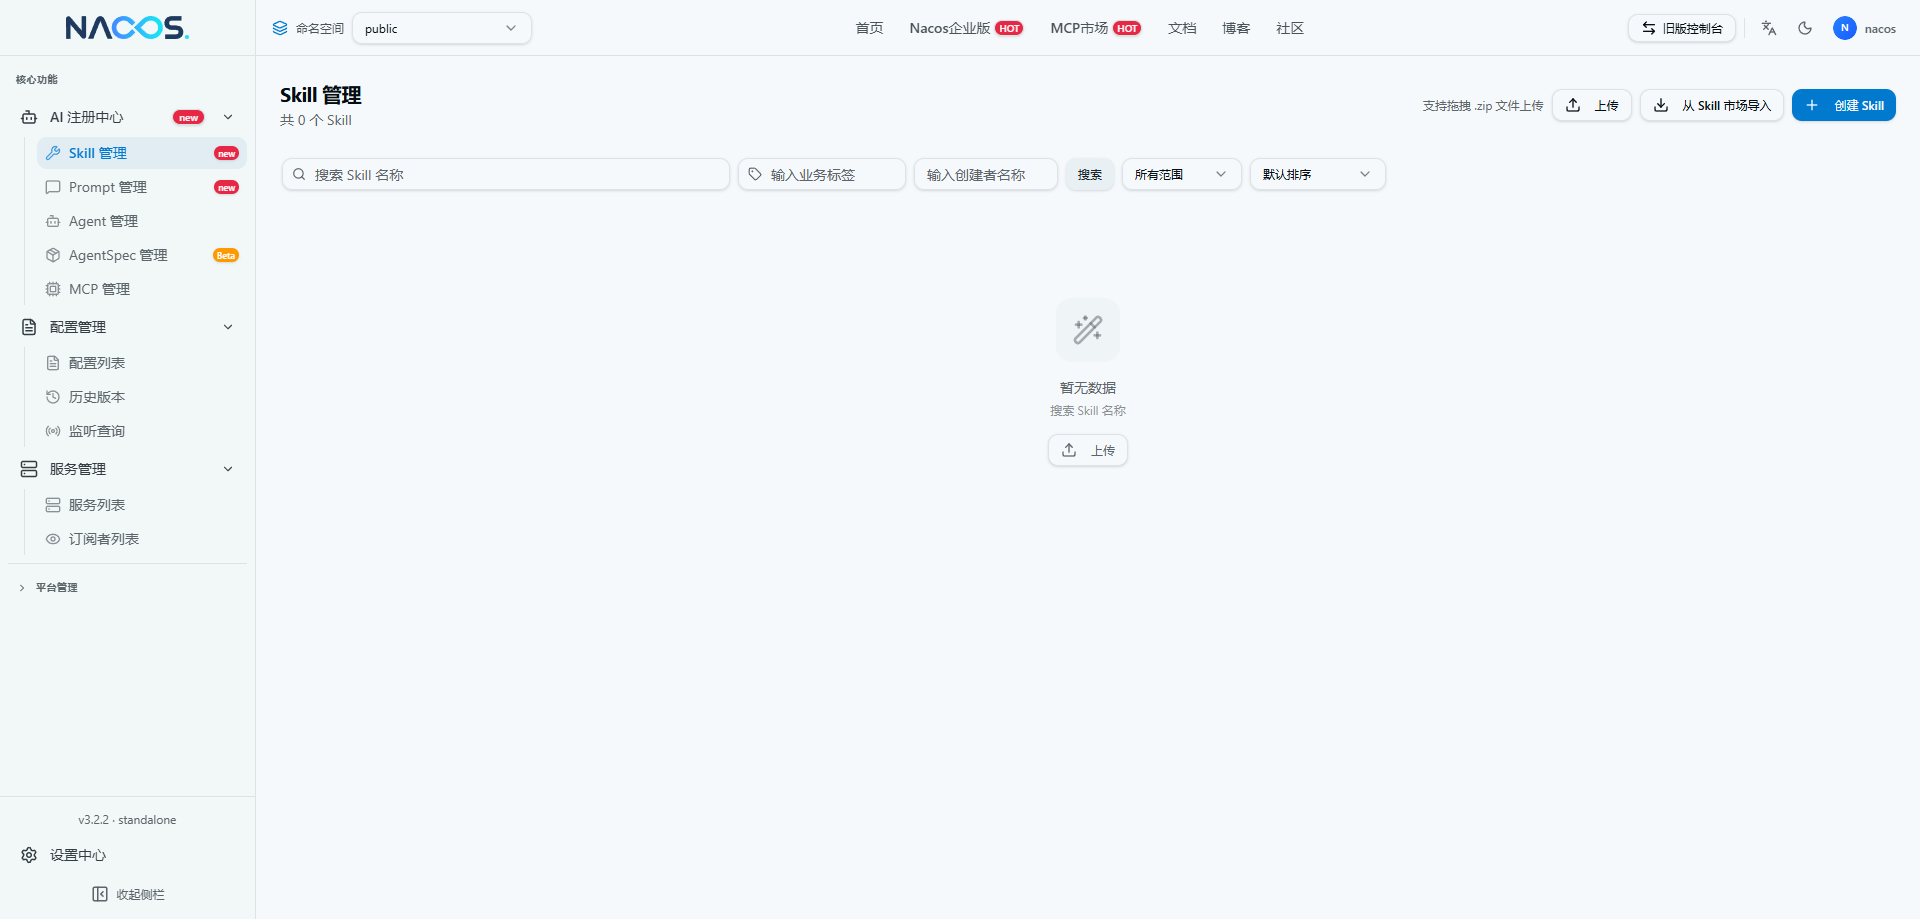The image size is (1920, 919).
Task: Open Prompt 管理 in the sidebar
Action: tap(142, 187)
